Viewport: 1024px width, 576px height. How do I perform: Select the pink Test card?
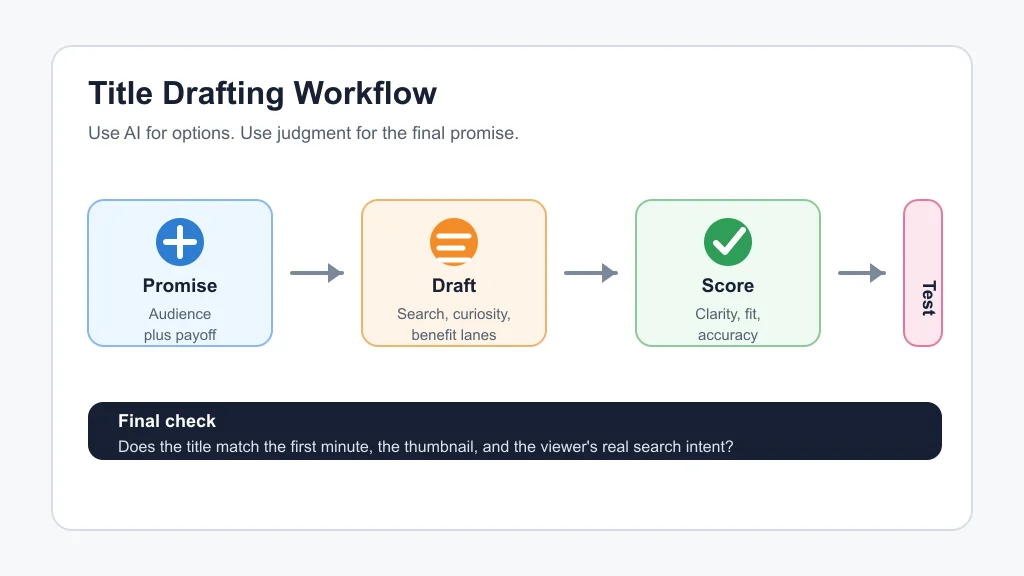923,273
